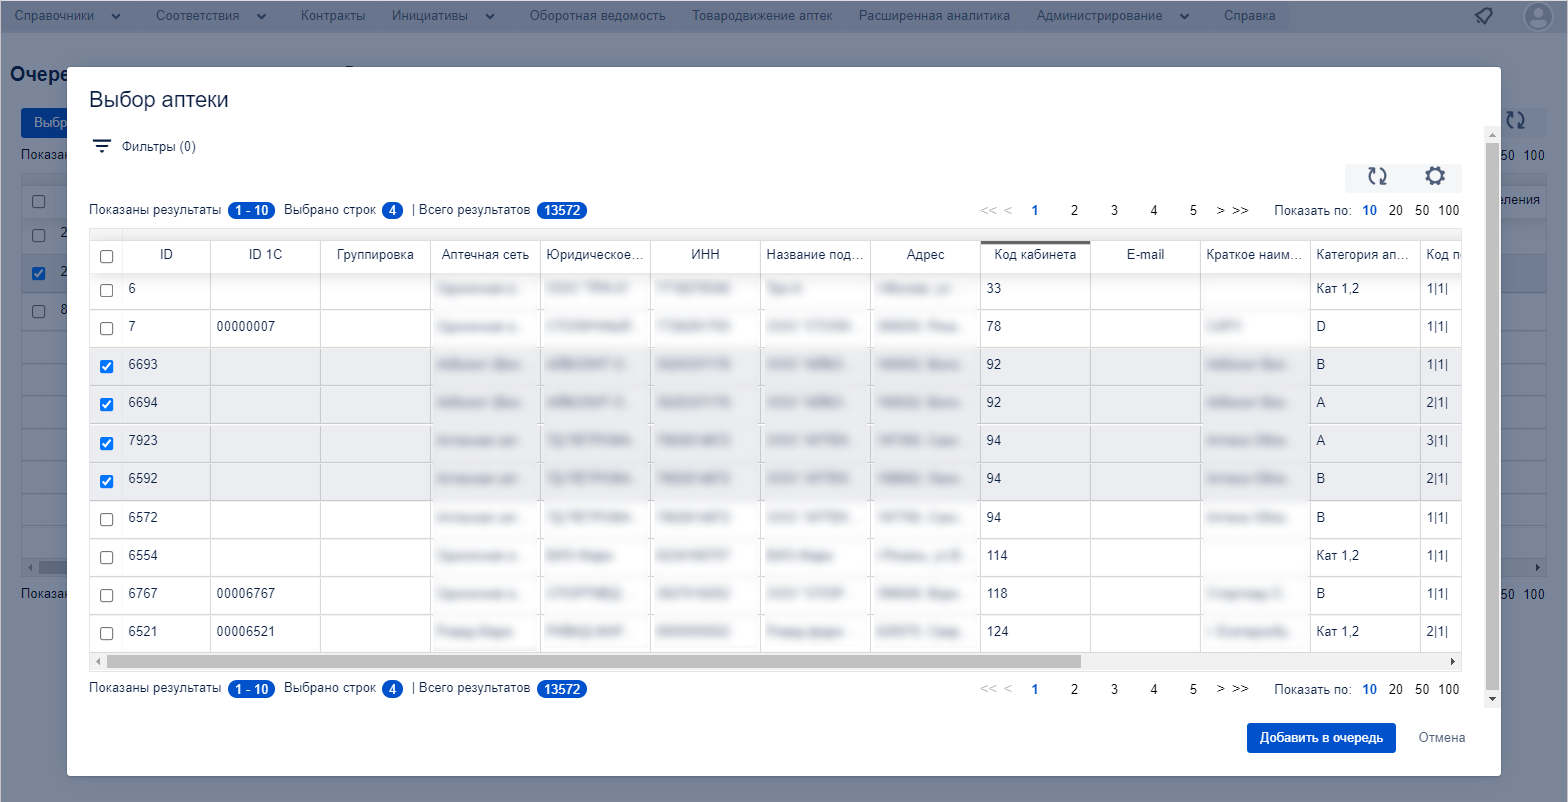Click the table scroll-left arrow
The image size is (1568, 802).
[98, 661]
